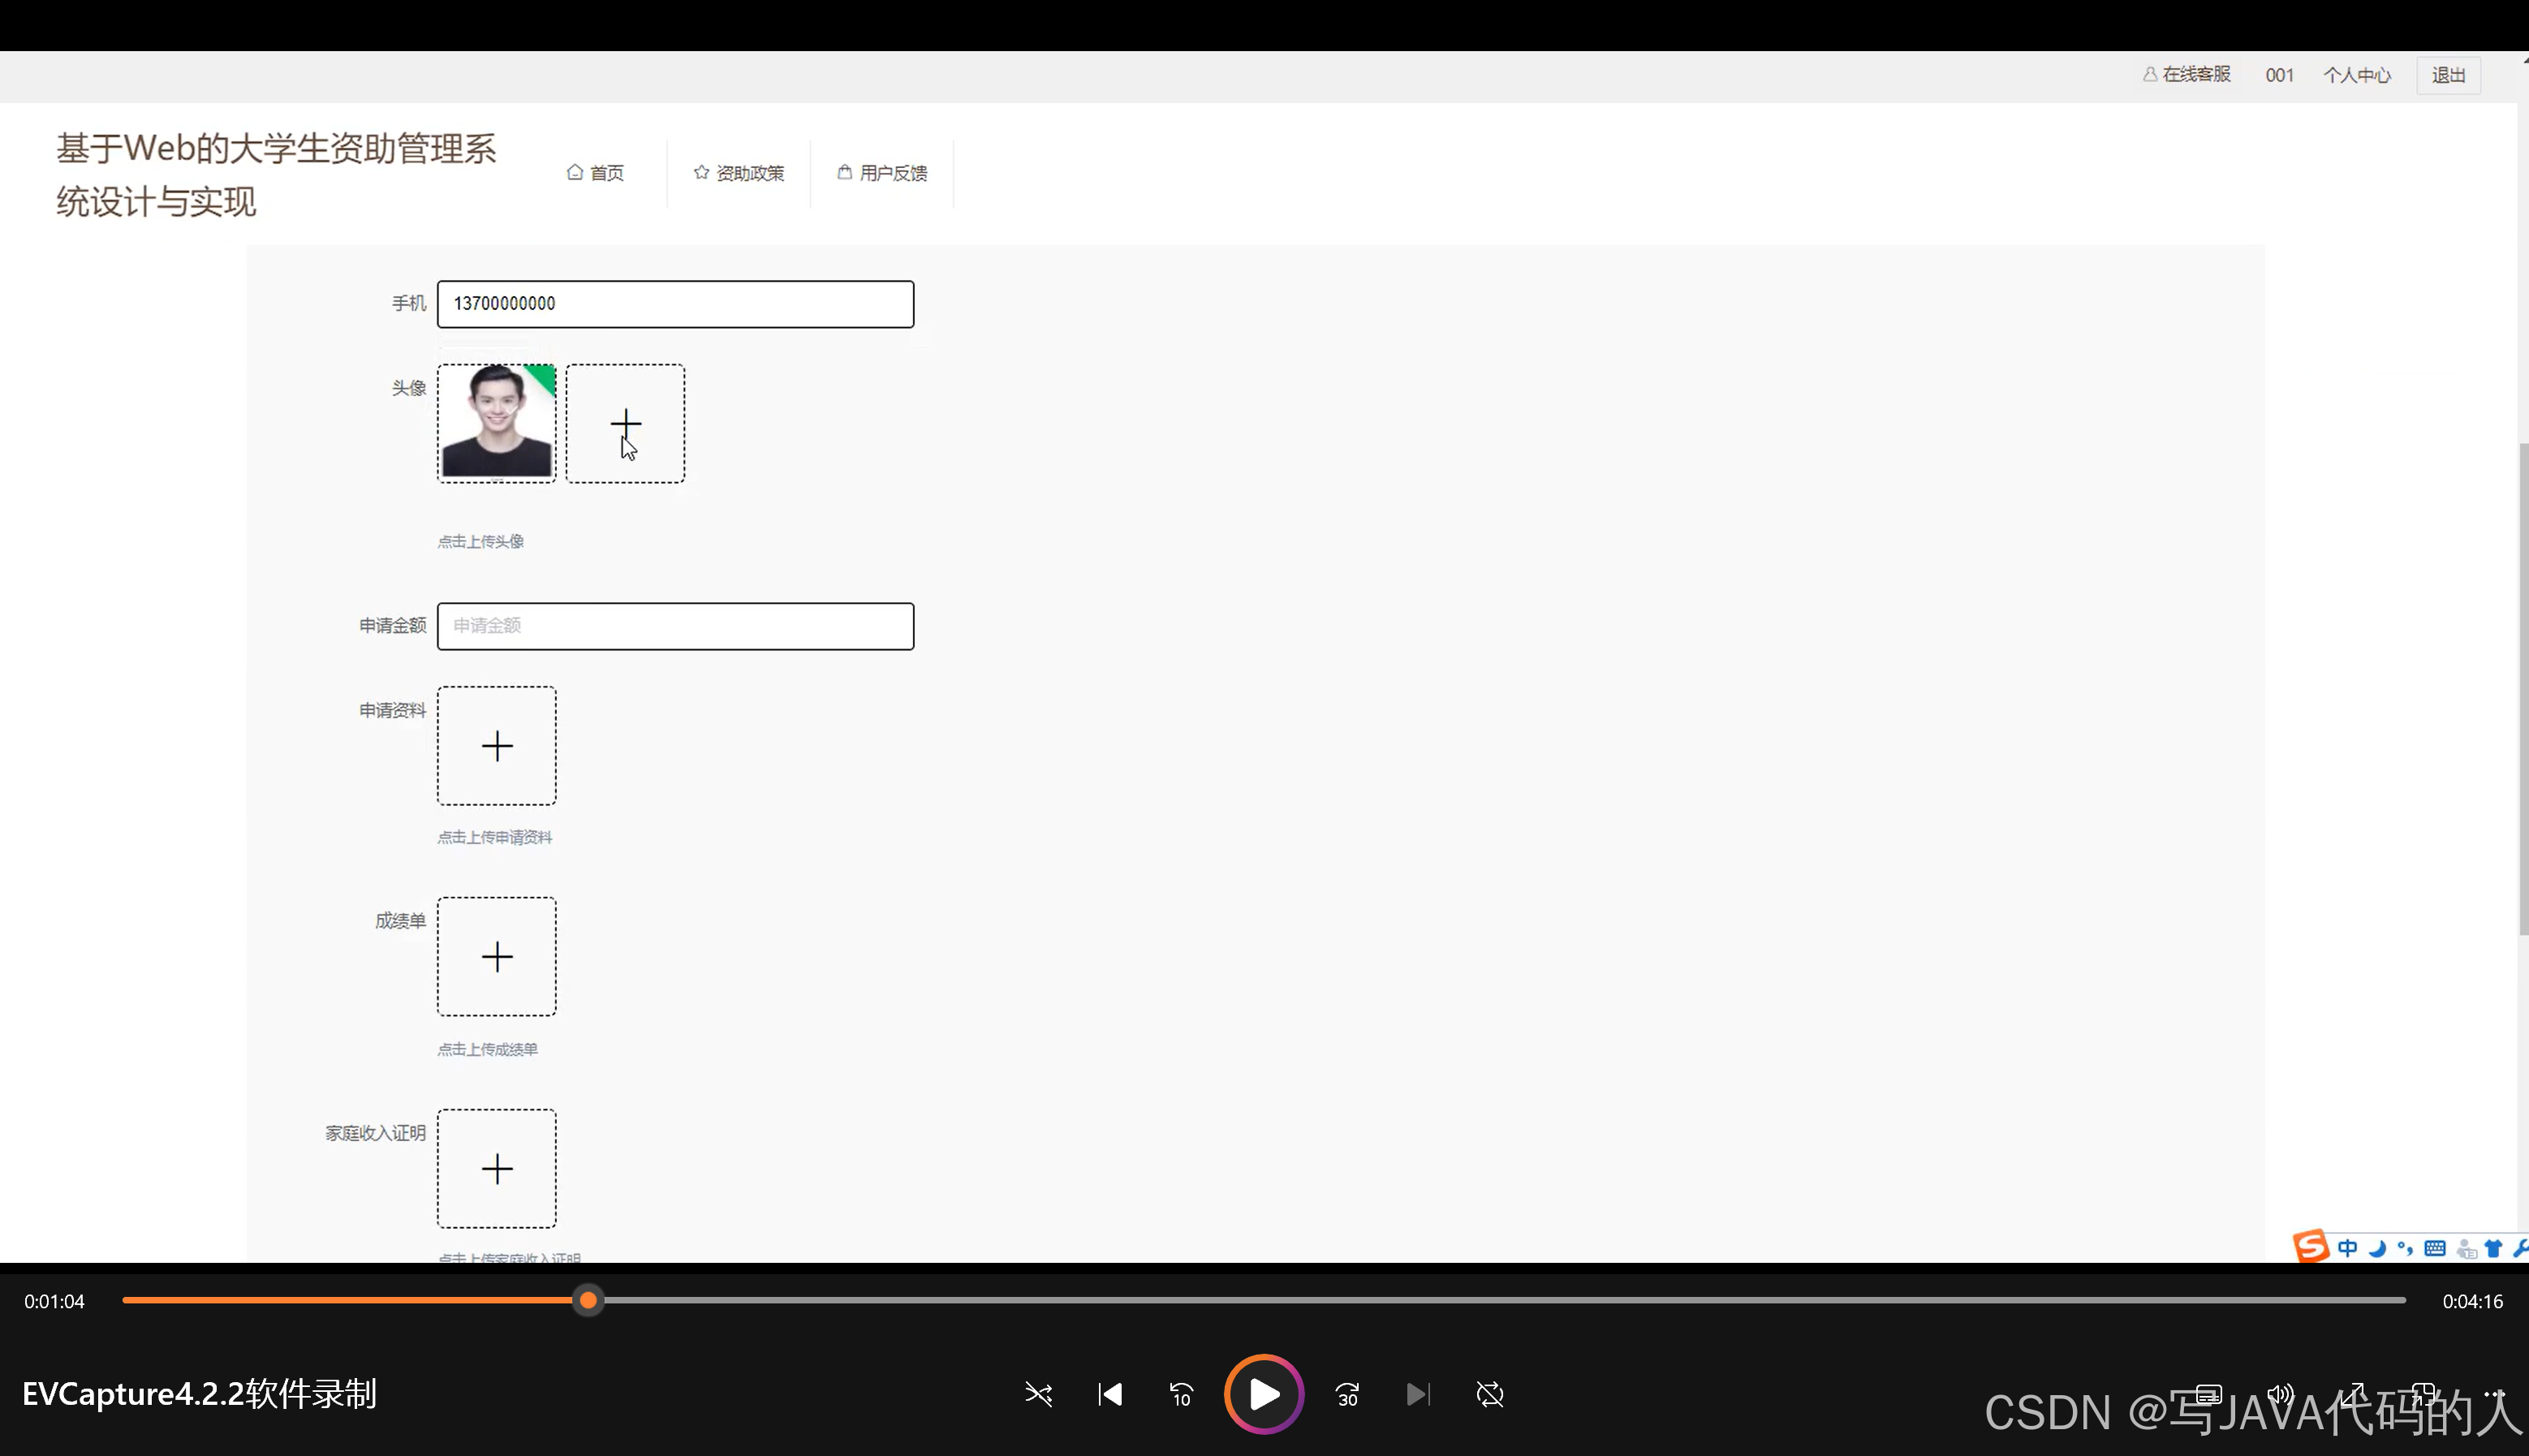Open the volume control
Viewport: 2529px width, 1456px height.
click(2280, 1394)
